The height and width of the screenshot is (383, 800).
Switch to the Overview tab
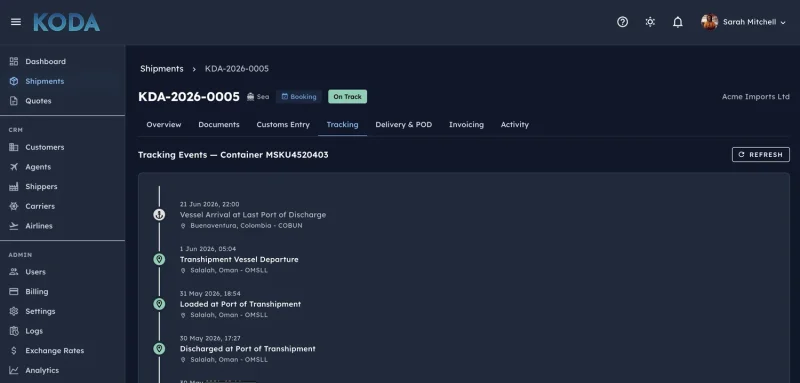click(164, 124)
